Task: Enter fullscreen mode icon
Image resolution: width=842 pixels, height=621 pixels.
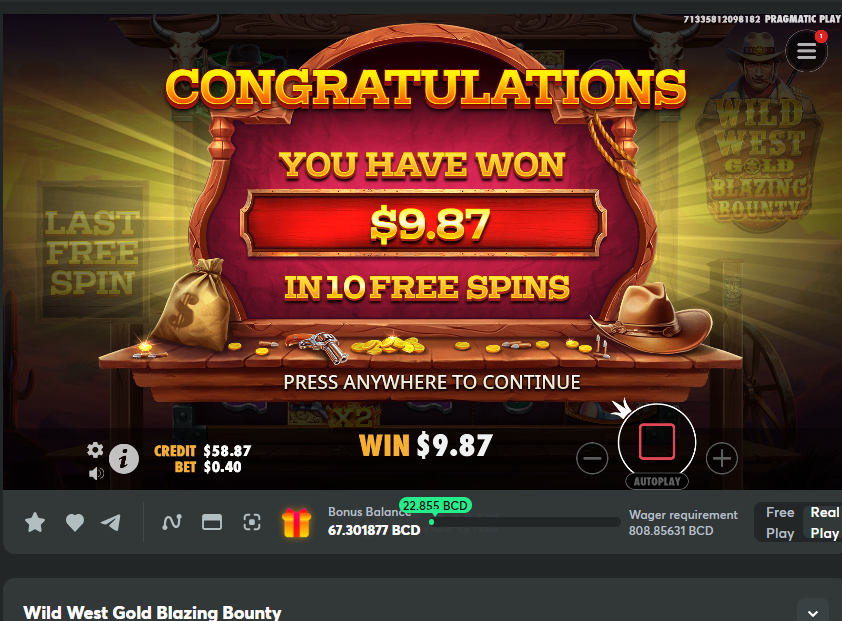Action: click(251, 522)
